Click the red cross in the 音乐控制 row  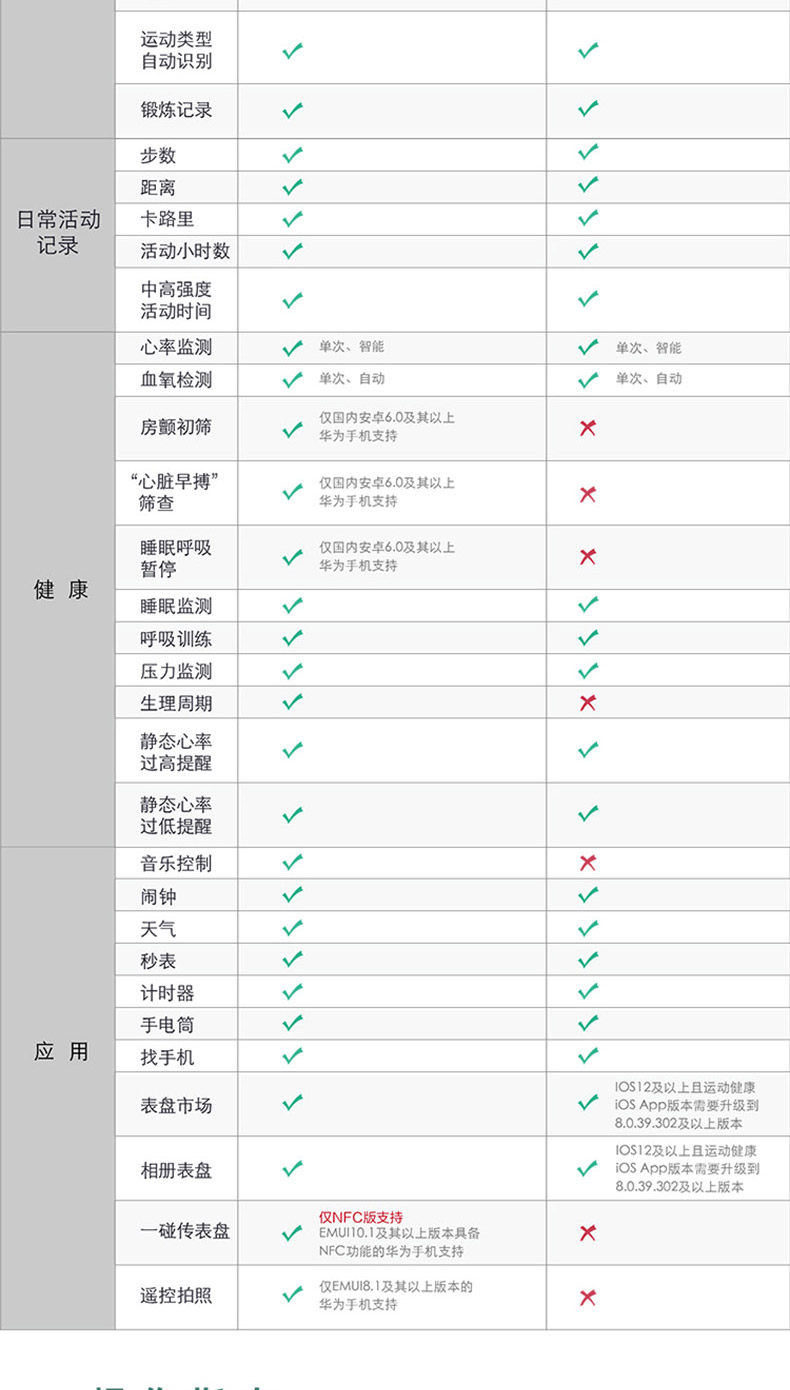coord(588,863)
